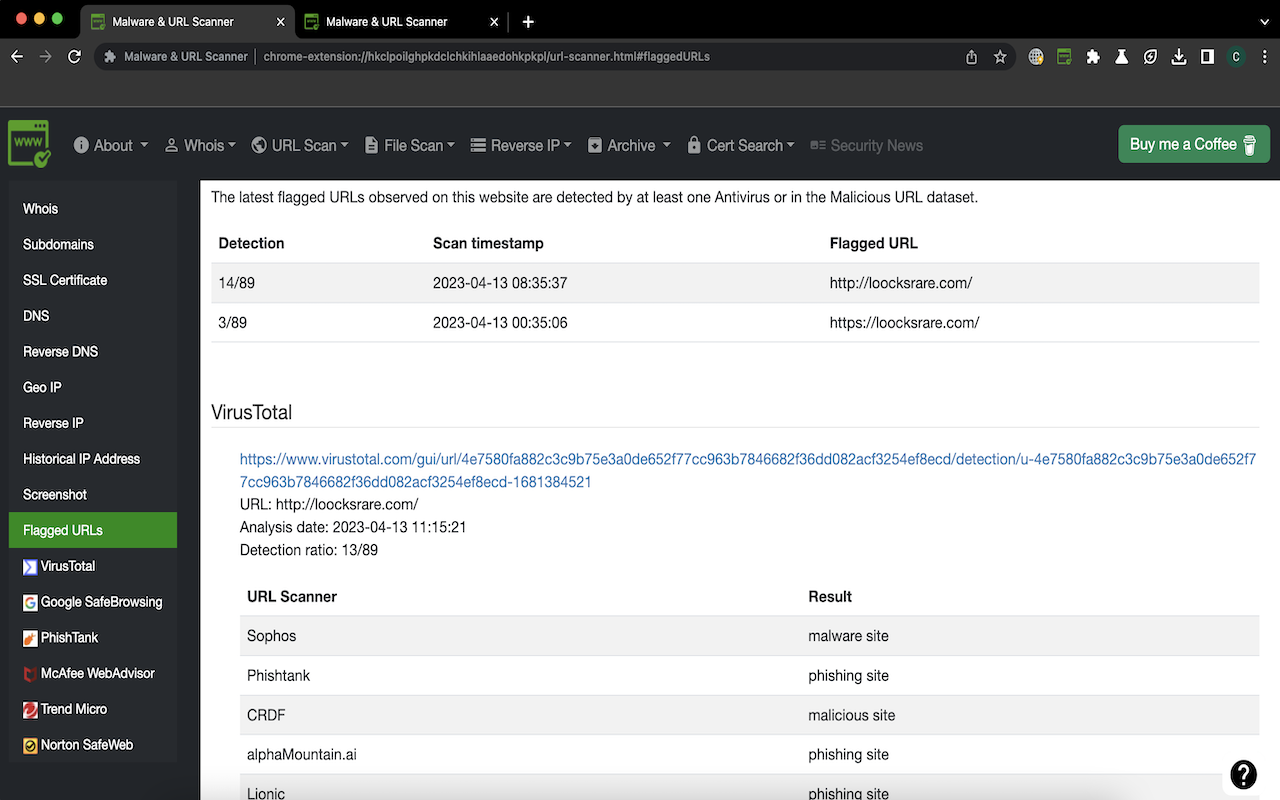Open Norton SafeWeb sidebar item
This screenshot has width=1280, height=800.
coord(86,745)
